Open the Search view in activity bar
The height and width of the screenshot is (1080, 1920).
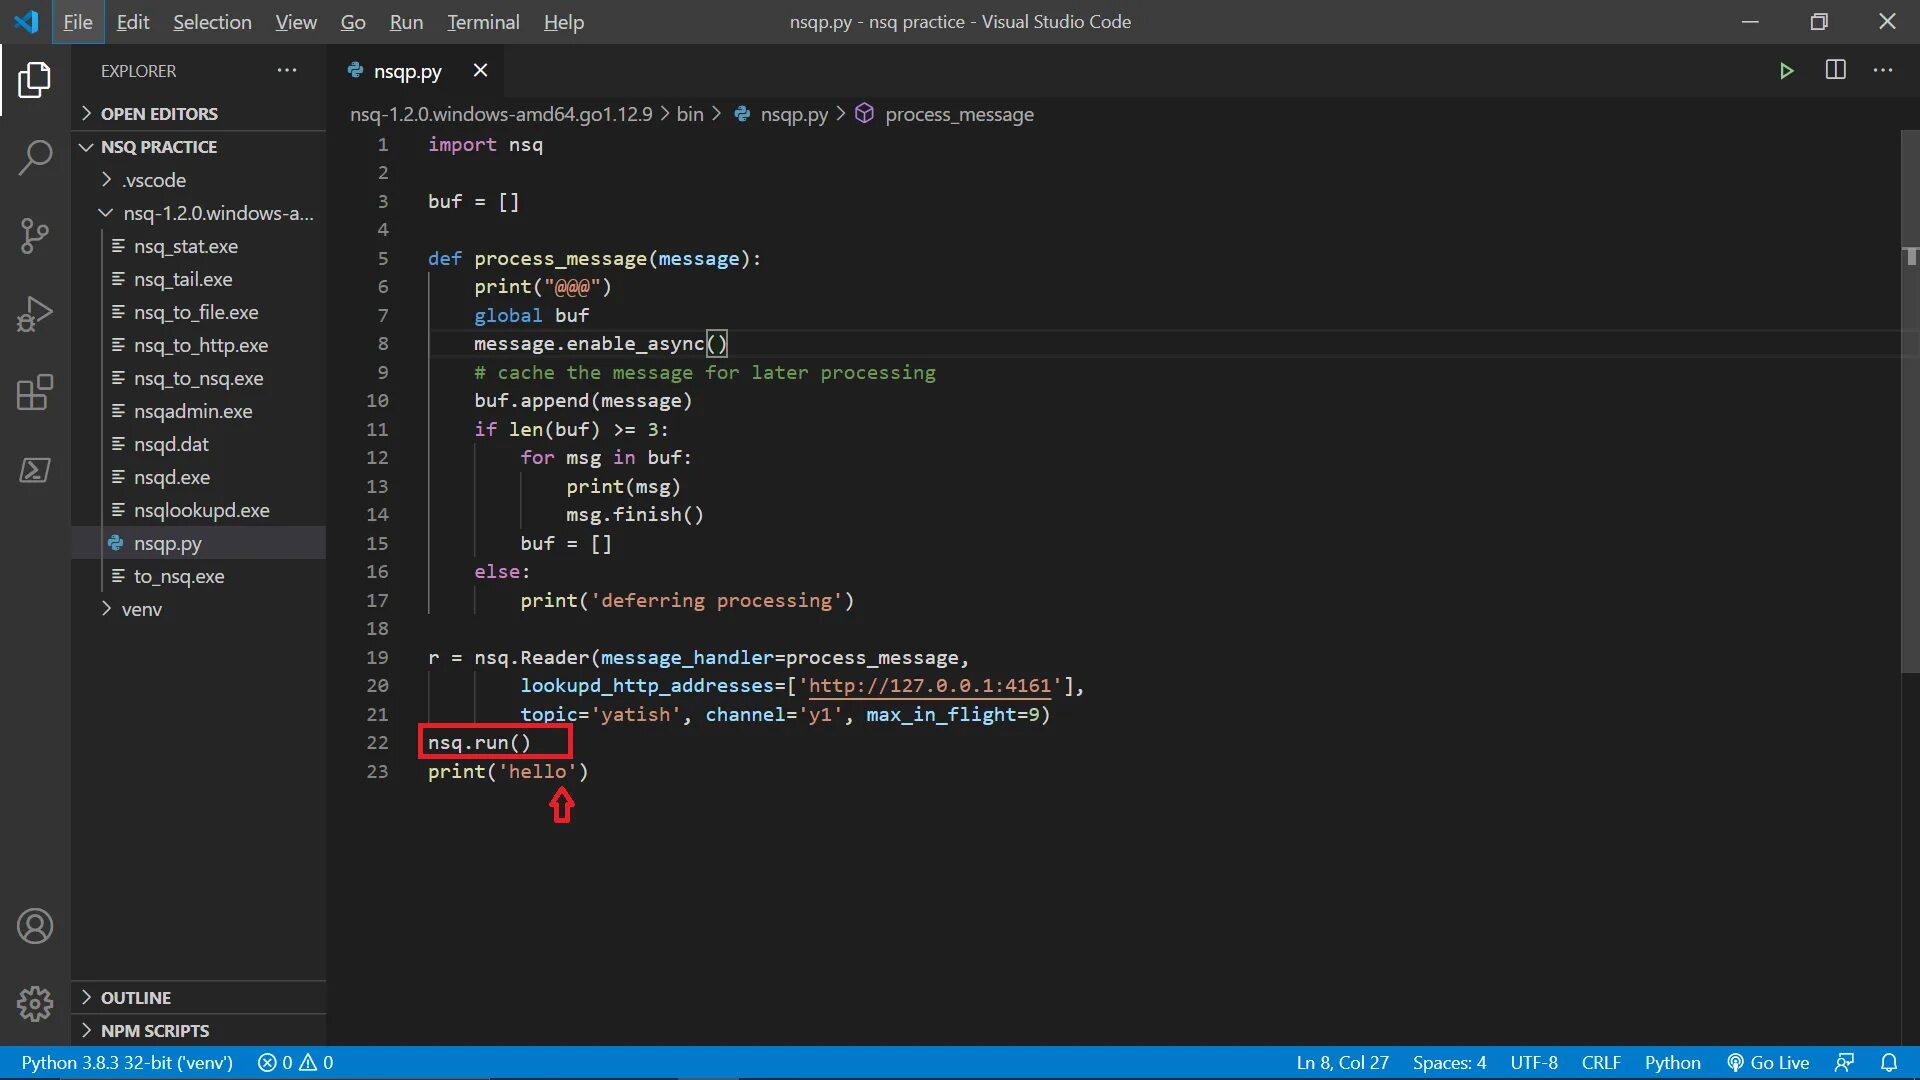[x=35, y=157]
